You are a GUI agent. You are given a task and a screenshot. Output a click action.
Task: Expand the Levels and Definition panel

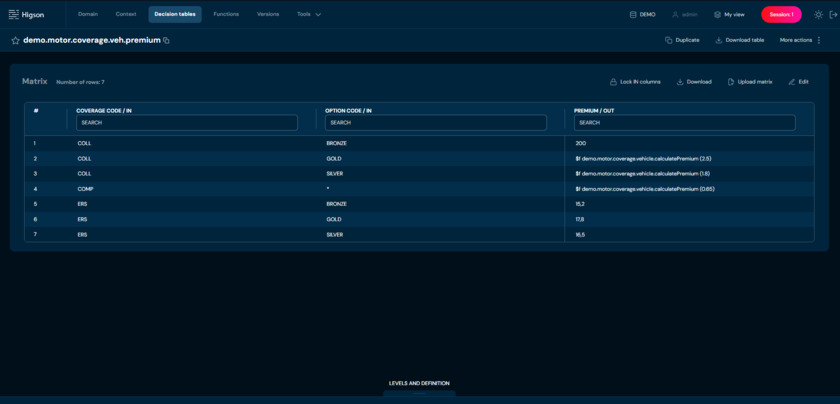pyautogui.click(x=419, y=384)
